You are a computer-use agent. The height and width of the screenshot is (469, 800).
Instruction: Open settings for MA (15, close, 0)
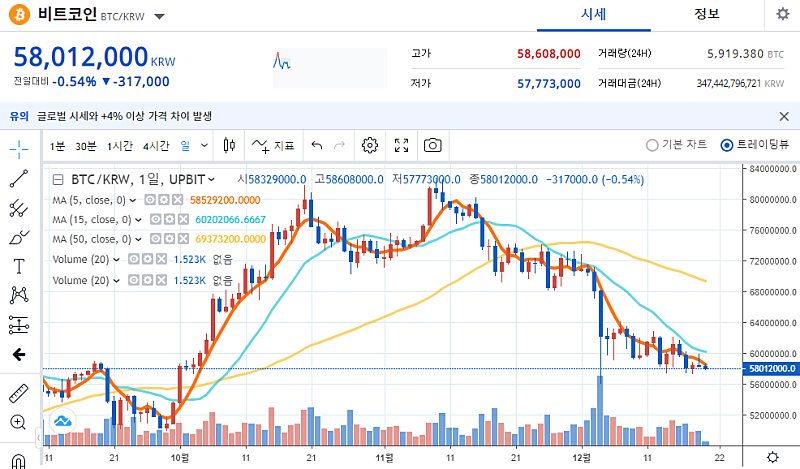[x=169, y=219]
